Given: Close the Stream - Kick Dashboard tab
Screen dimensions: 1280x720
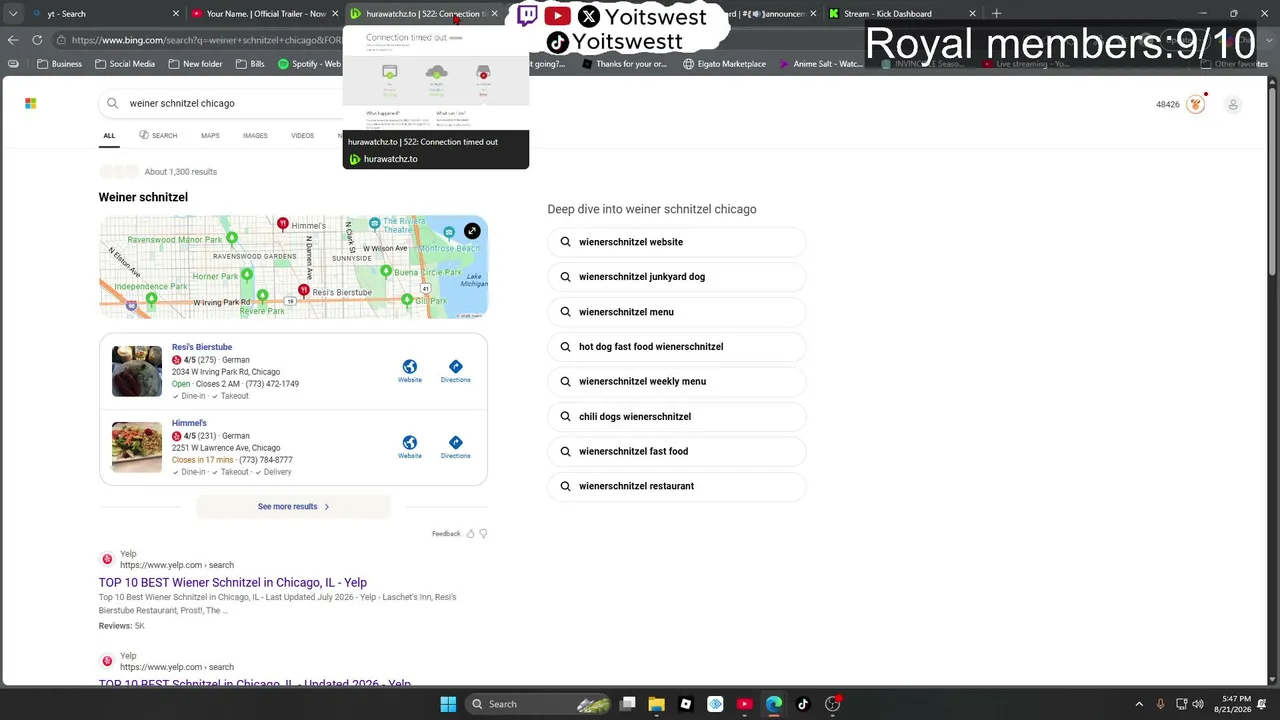Looking at the screenshot, I should tap(972, 14).
